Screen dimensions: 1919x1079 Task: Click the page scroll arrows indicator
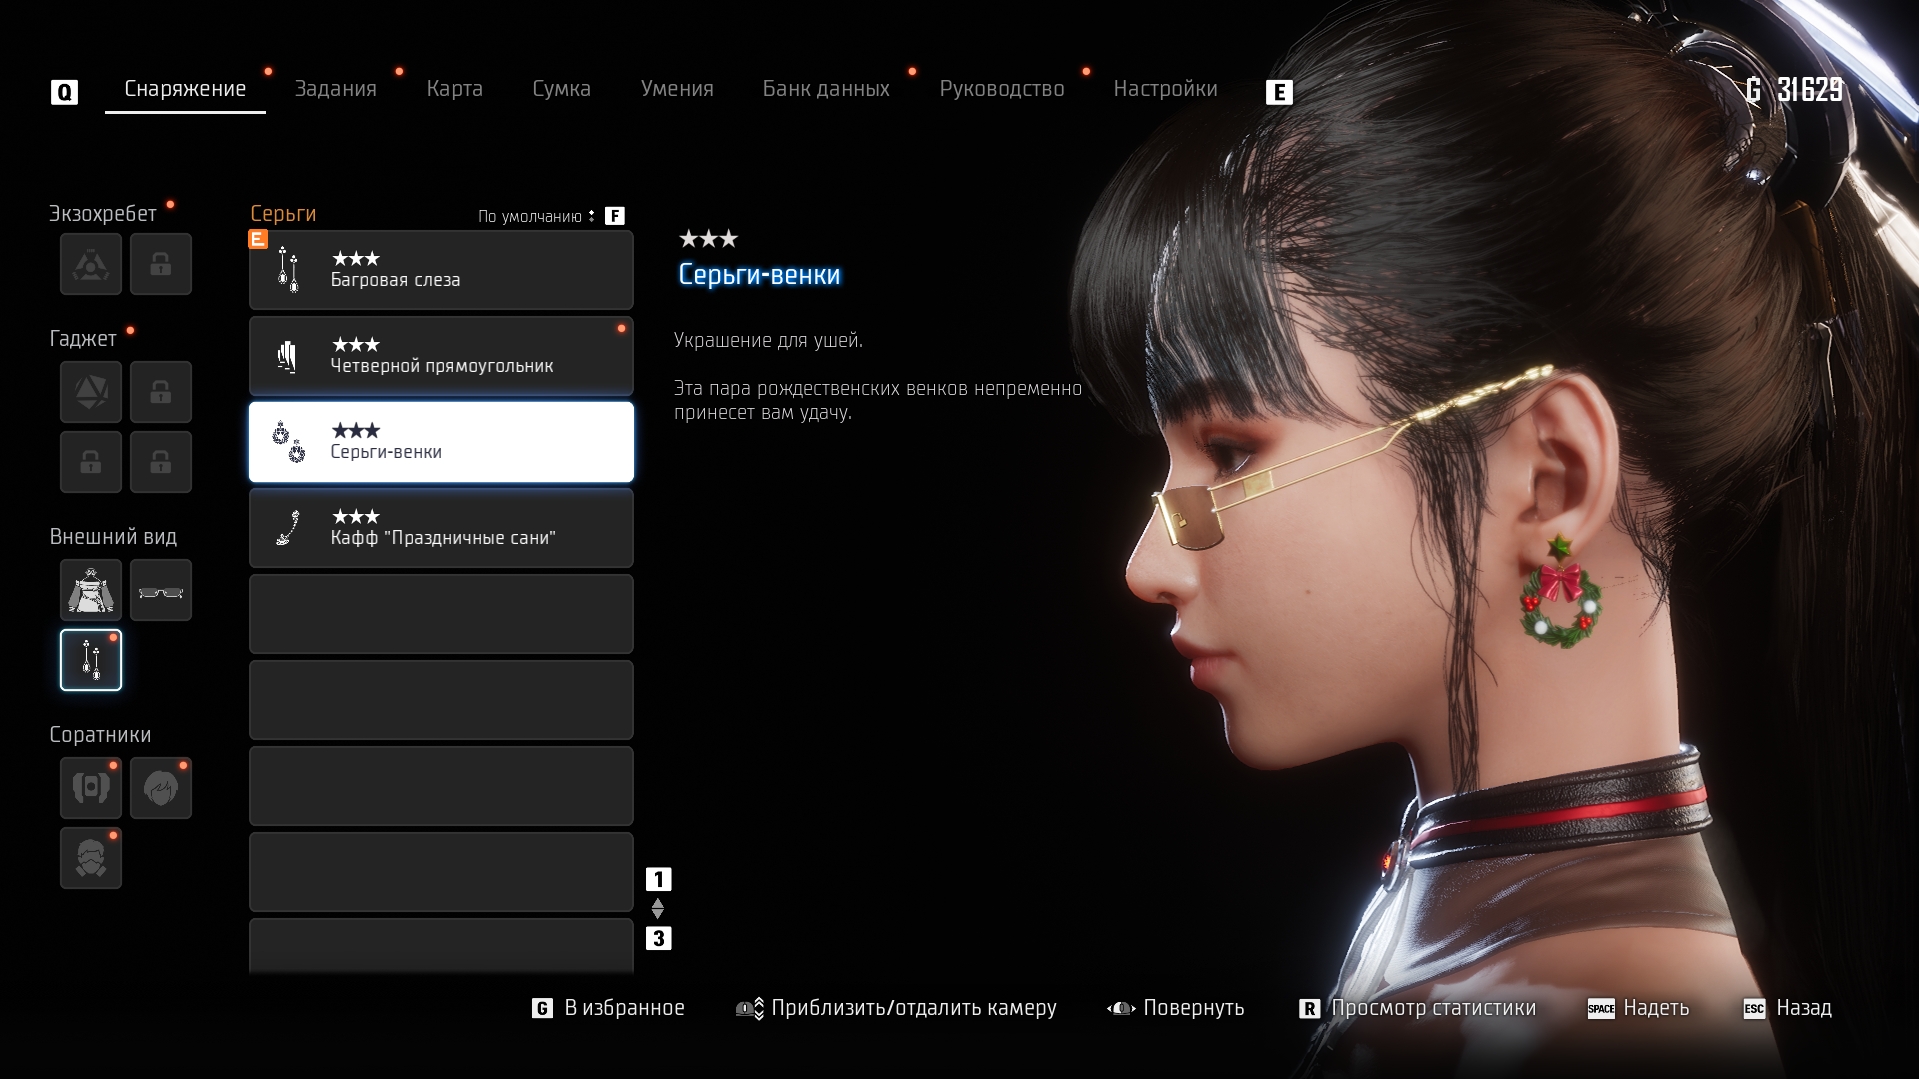(658, 909)
